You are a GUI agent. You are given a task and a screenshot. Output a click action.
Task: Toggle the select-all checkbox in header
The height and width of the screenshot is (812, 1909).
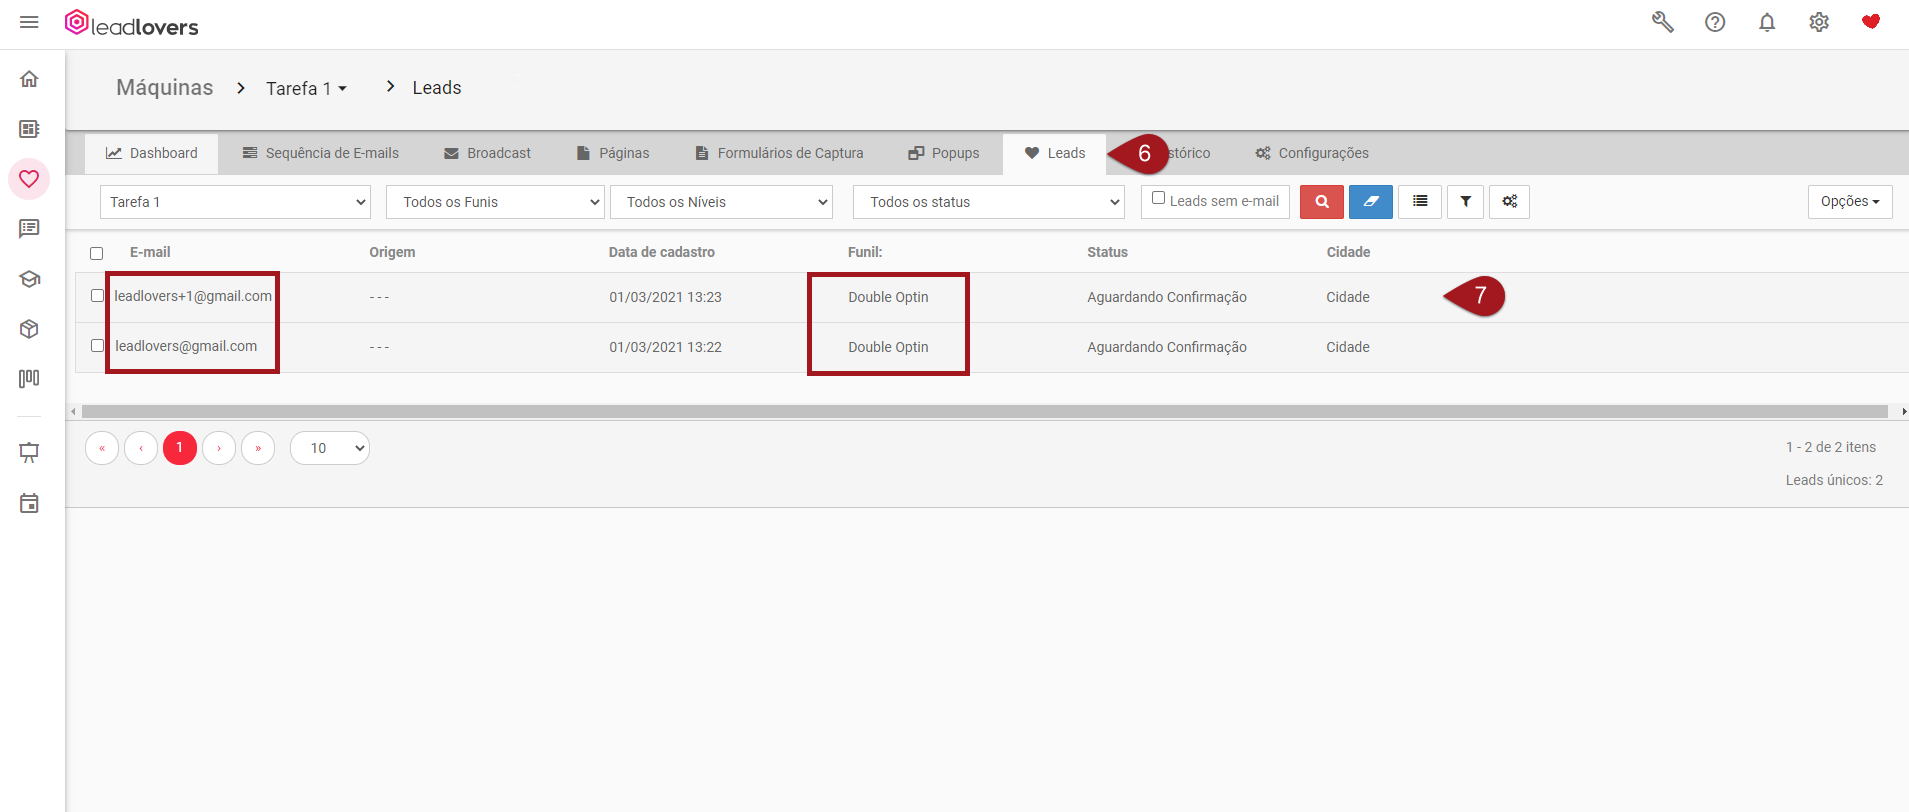[97, 253]
